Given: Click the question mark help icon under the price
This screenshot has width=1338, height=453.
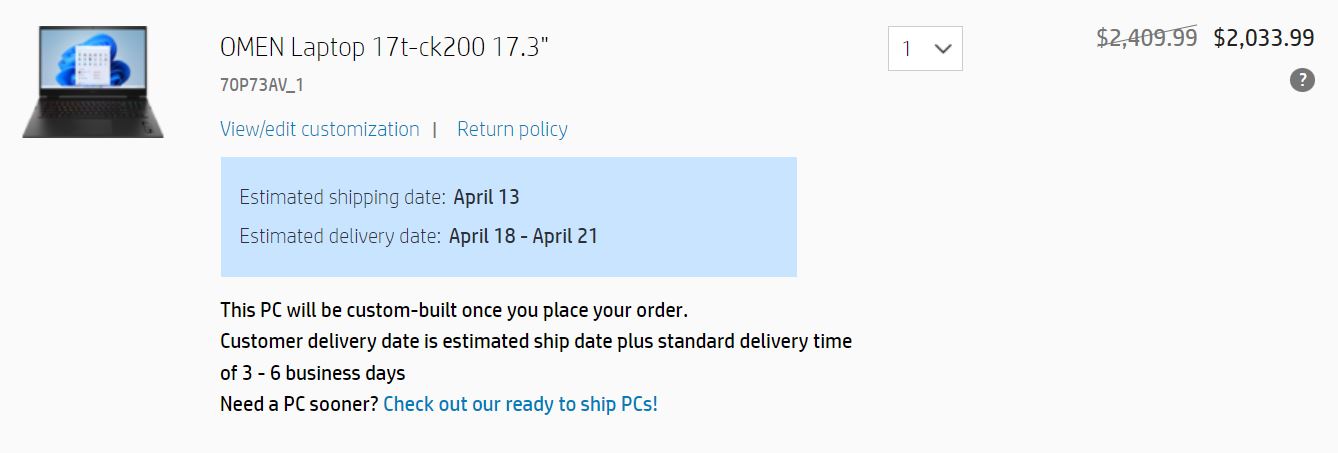Looking at the screenshot, I should [1301, 80].
